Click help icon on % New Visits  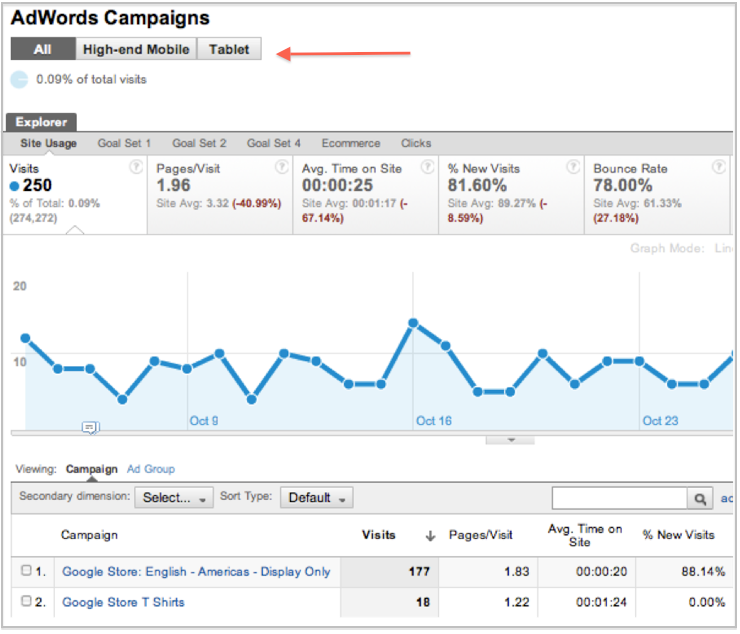[x=573, y=168]
